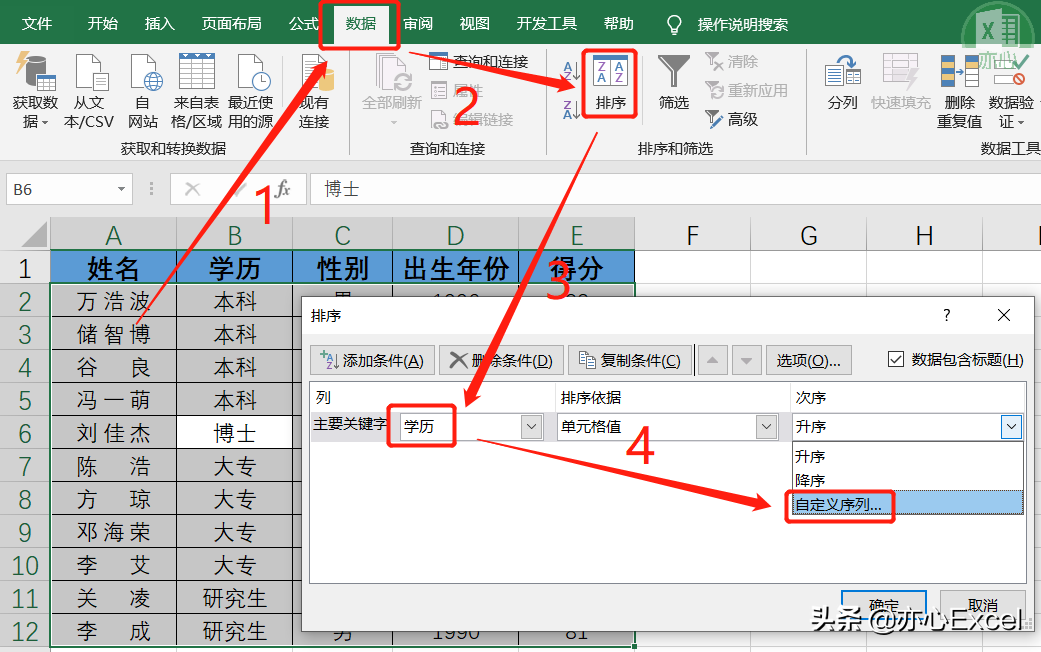Select cell B6 containing 博士
The image size is (1041, 652).
[234, 433]
